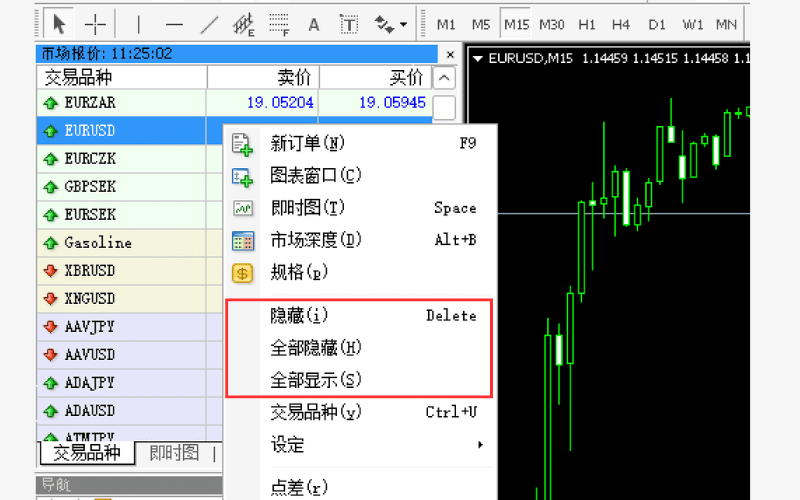Click the 交易品种 column header
This screenshot has width=800, height=500.
[122, 78]
